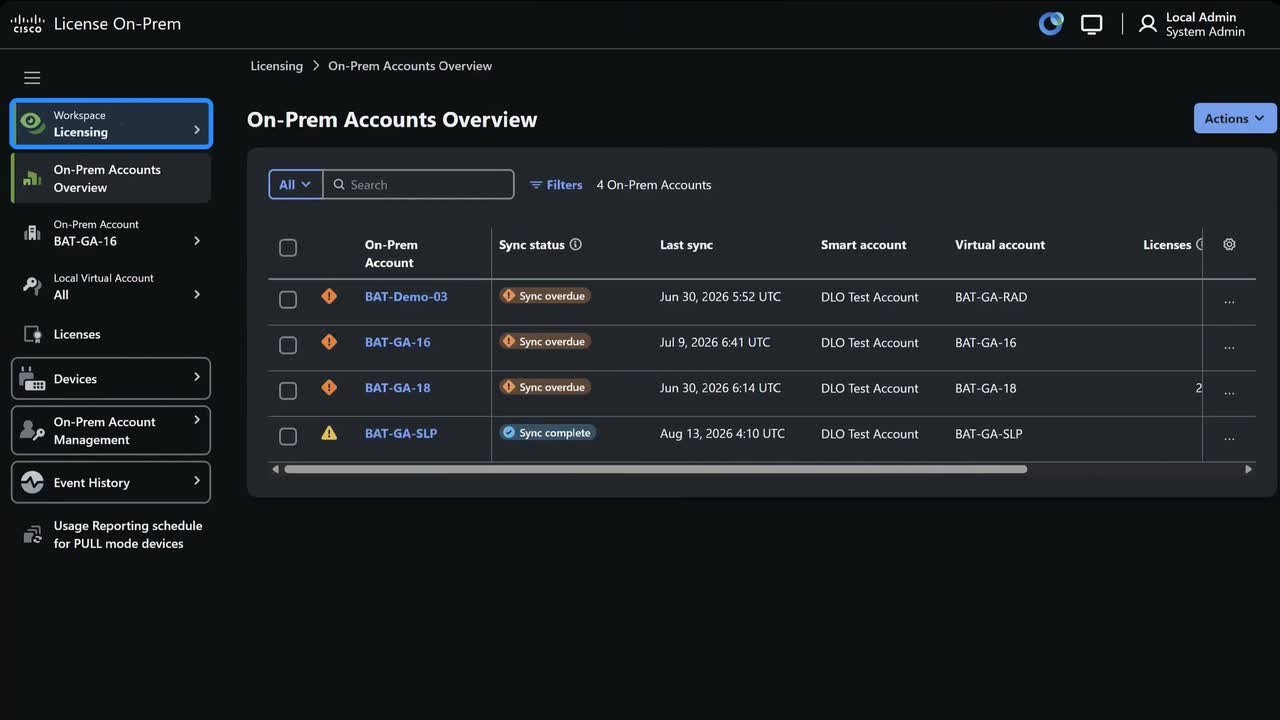Open row actions ellipsis for BAT-GA-SLP
The height and width of the screenshot is (720, 1280).
pos(1229,439)
